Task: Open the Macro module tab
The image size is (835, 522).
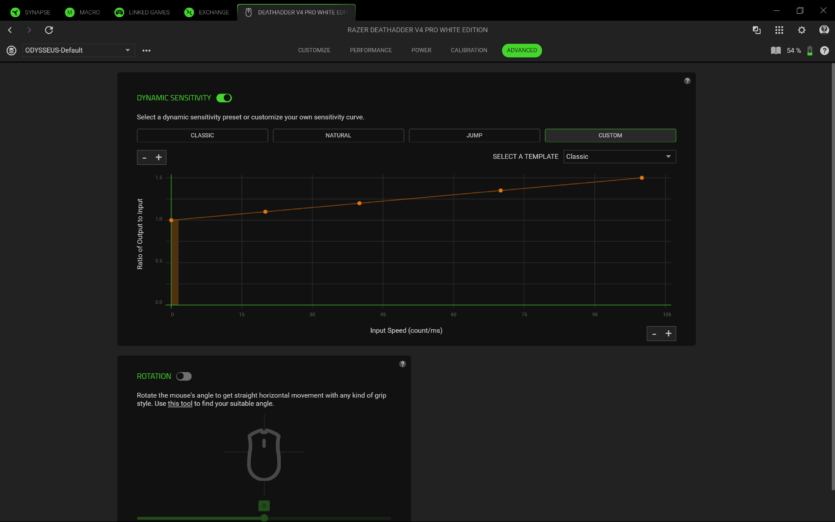Action: pos(82,12)
